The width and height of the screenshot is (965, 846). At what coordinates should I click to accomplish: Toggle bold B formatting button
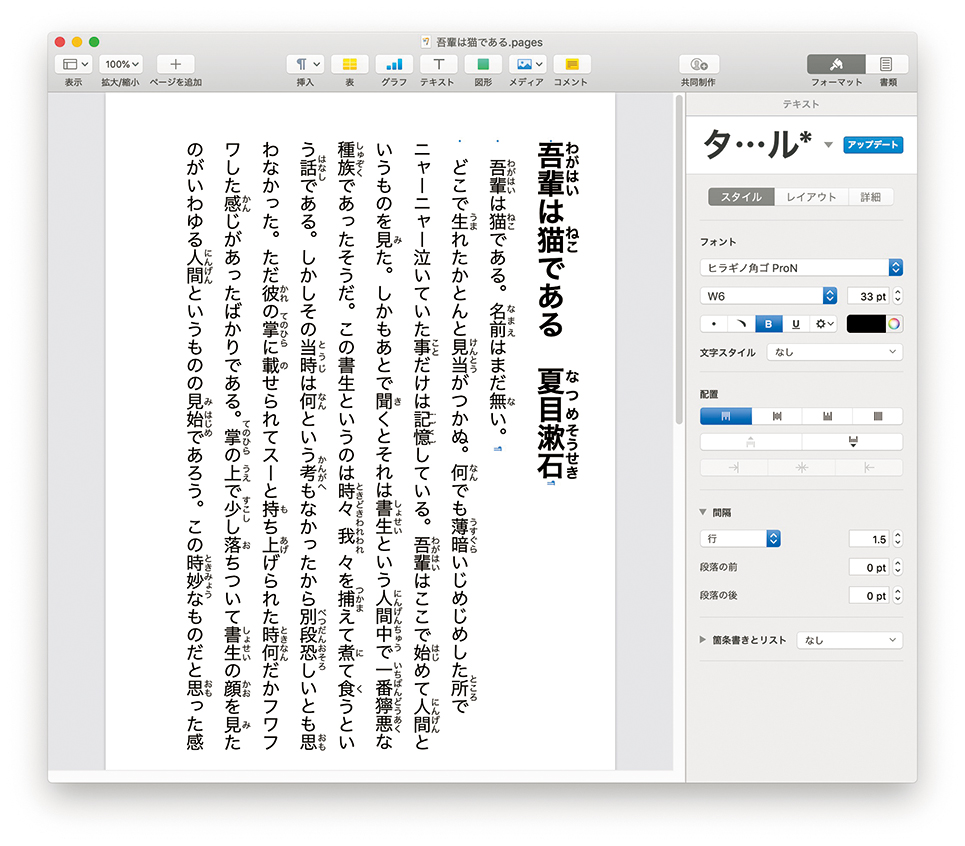[x=768, y=324]
